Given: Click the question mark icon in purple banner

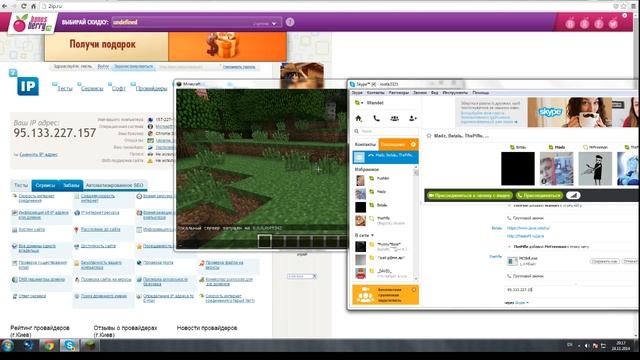Looking at the screenshot, I should tap(290, 22).
